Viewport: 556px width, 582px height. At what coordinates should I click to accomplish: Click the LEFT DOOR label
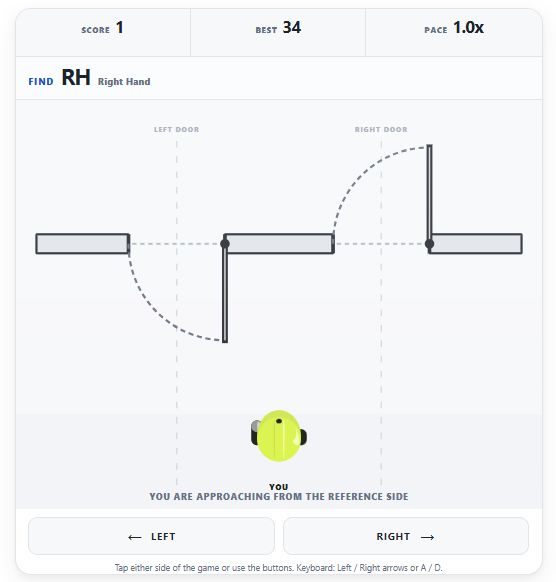pyautogui.click(x=177, y=130)
